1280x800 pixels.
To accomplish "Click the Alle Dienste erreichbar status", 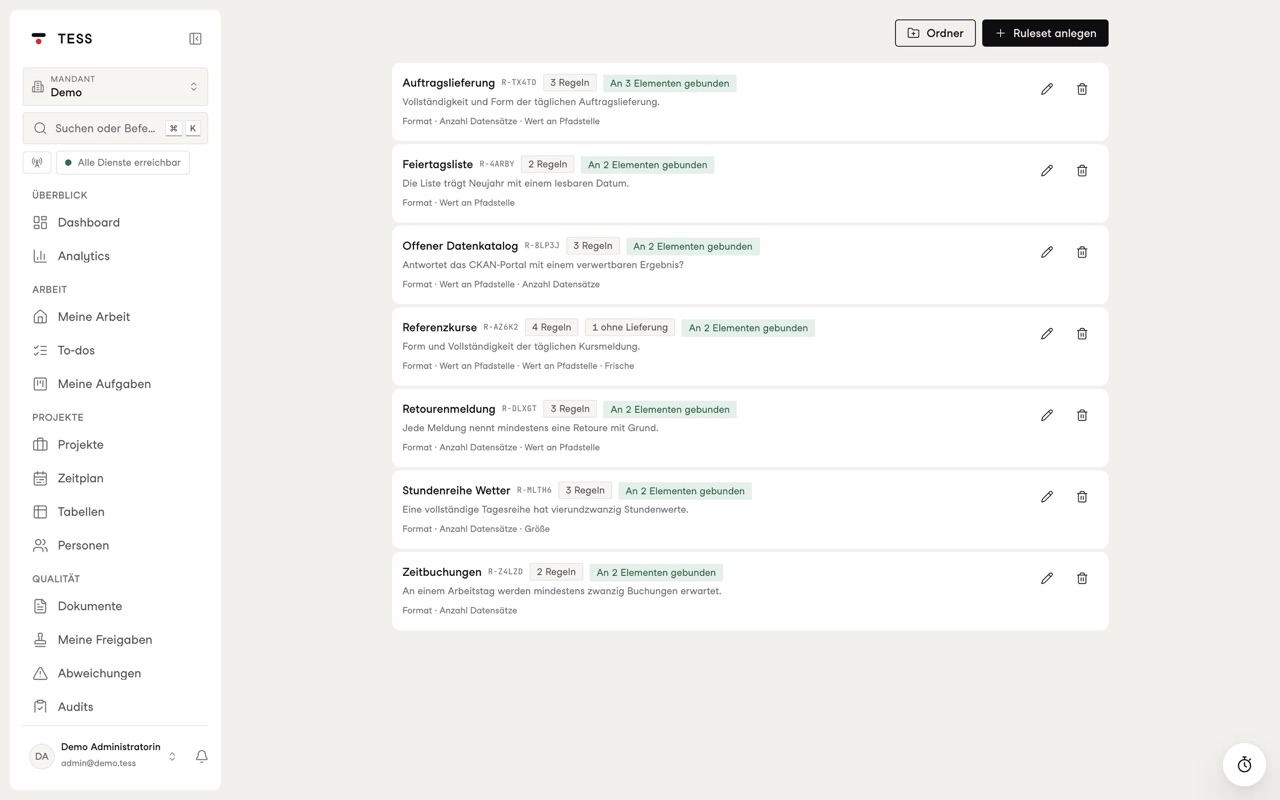I will click(x=123, y=163).
